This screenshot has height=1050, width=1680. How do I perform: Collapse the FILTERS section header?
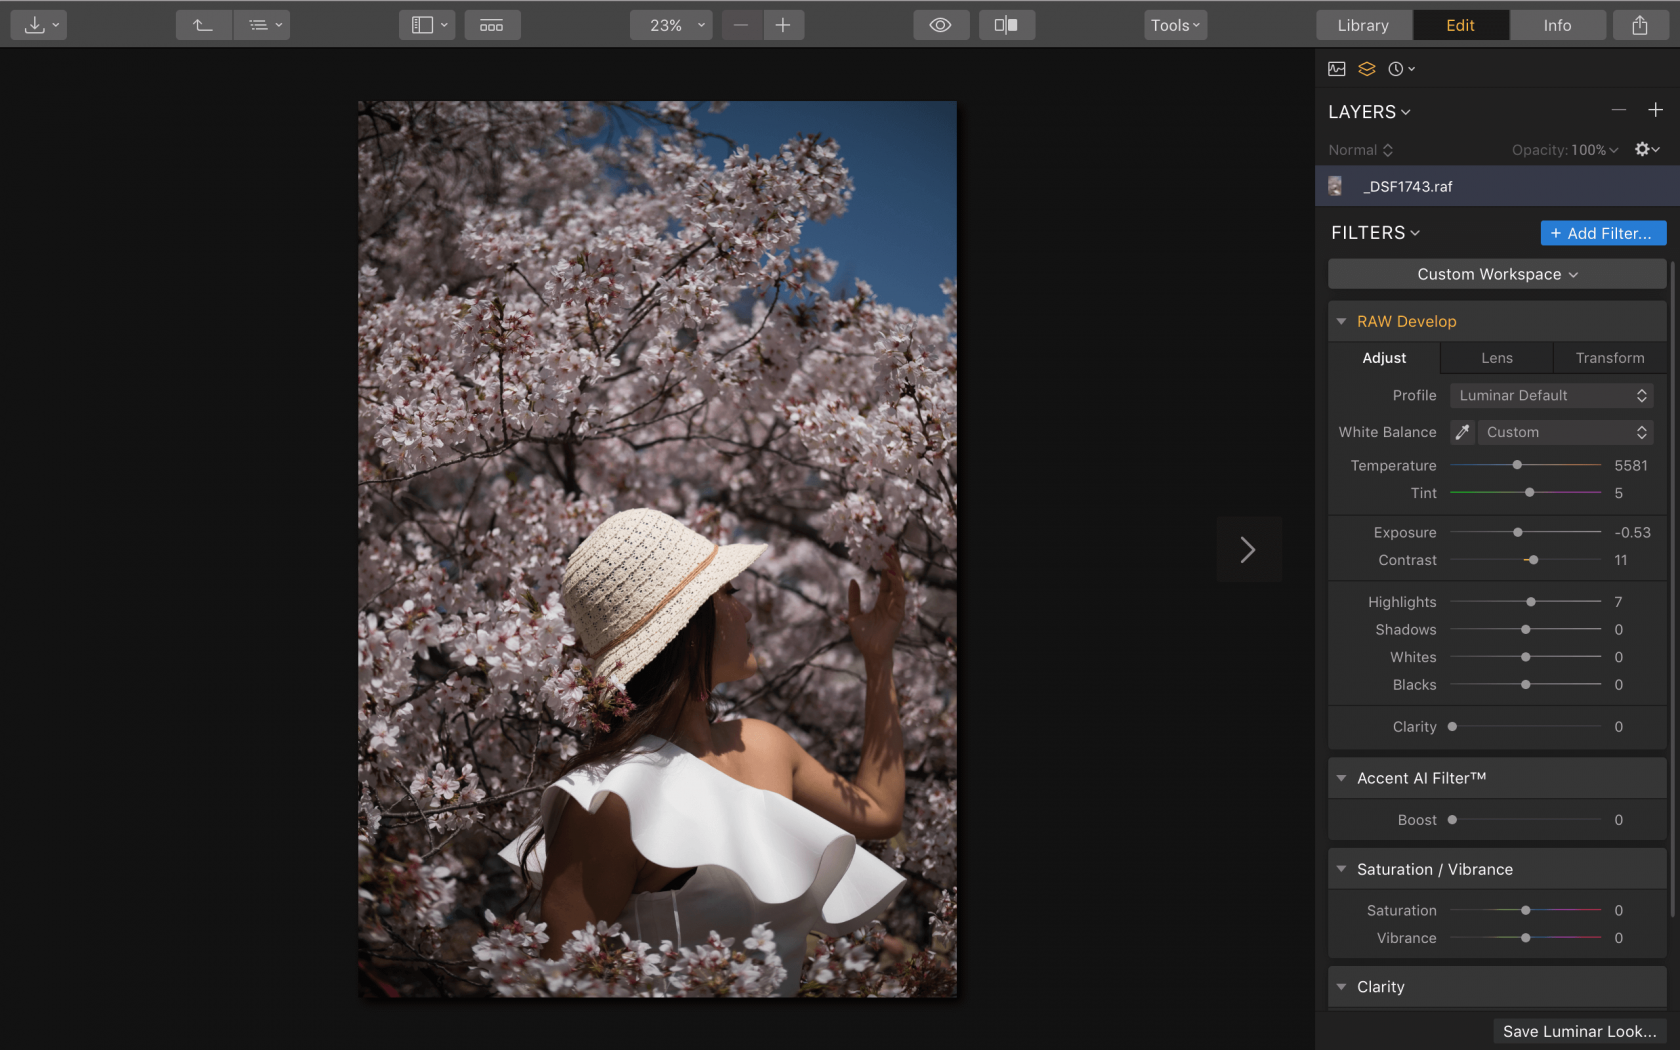1375,233
